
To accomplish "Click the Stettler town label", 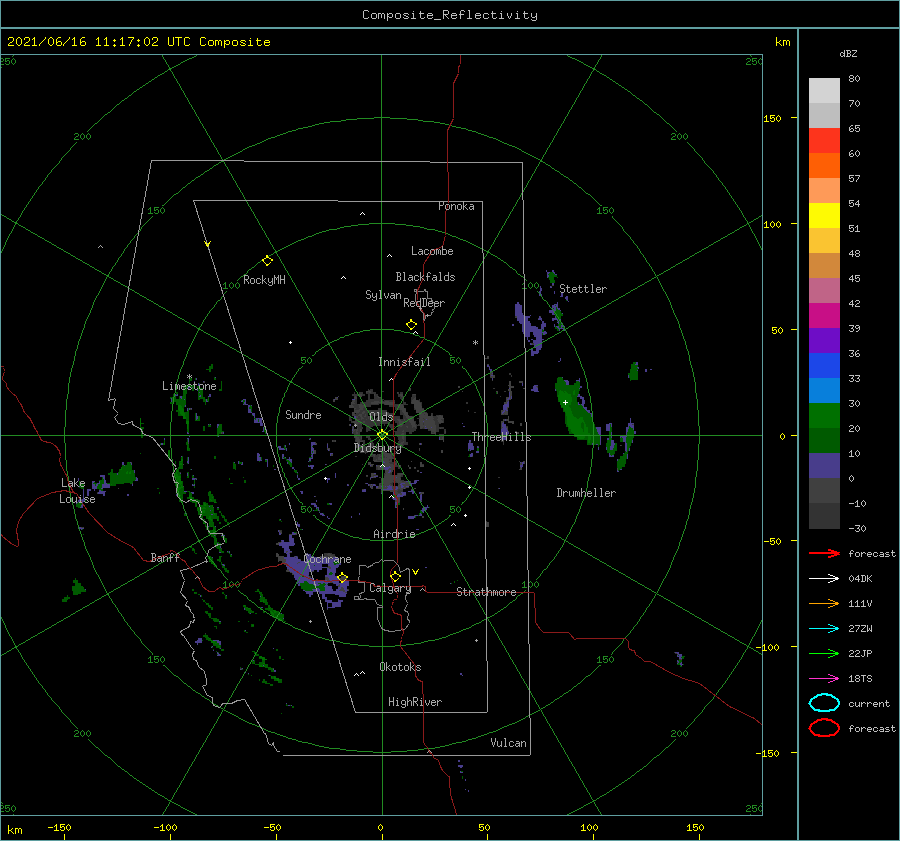I will tap(583, 289).
